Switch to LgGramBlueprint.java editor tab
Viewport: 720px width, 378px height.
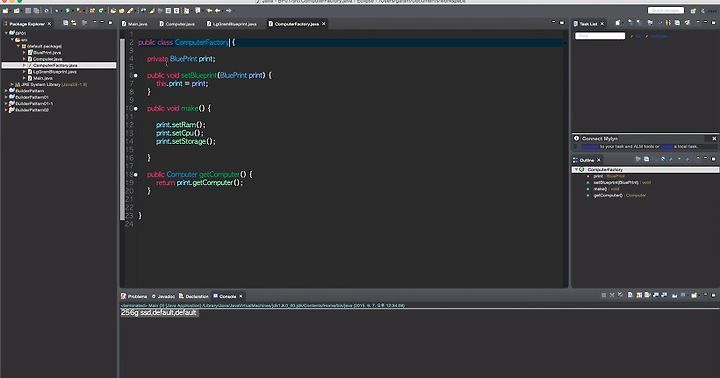point(231,24)
